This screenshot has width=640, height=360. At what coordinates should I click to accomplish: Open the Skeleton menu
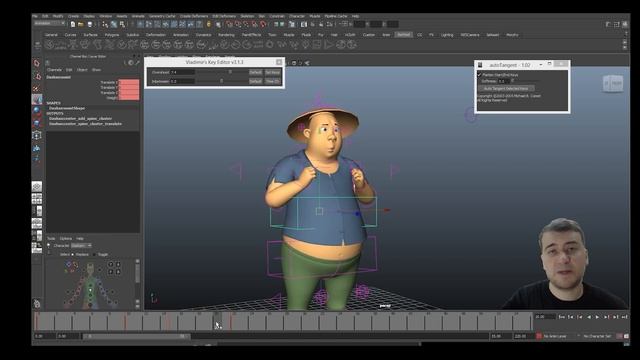pyautogui.click(x=247, y=16)
